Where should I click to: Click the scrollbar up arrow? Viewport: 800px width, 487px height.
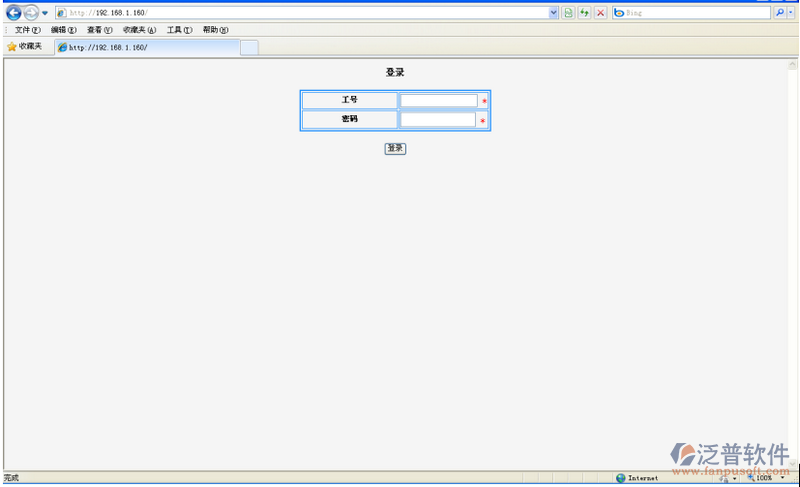792,64
